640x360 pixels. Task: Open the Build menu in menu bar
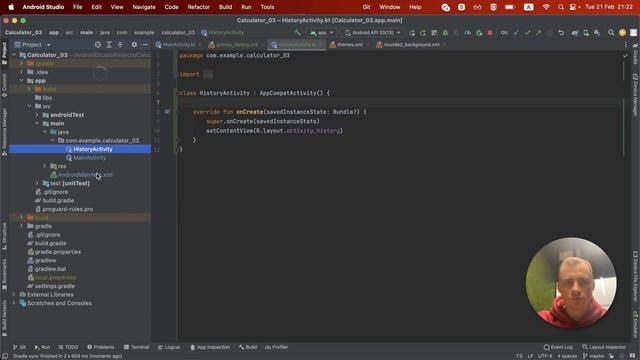point(225,7)
